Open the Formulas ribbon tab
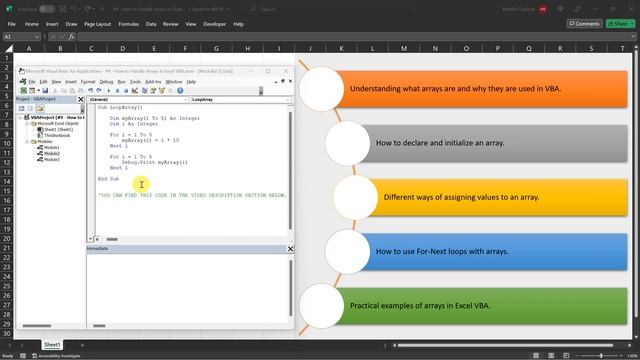Viewport: 640px width, 360px height. (129, 24)
